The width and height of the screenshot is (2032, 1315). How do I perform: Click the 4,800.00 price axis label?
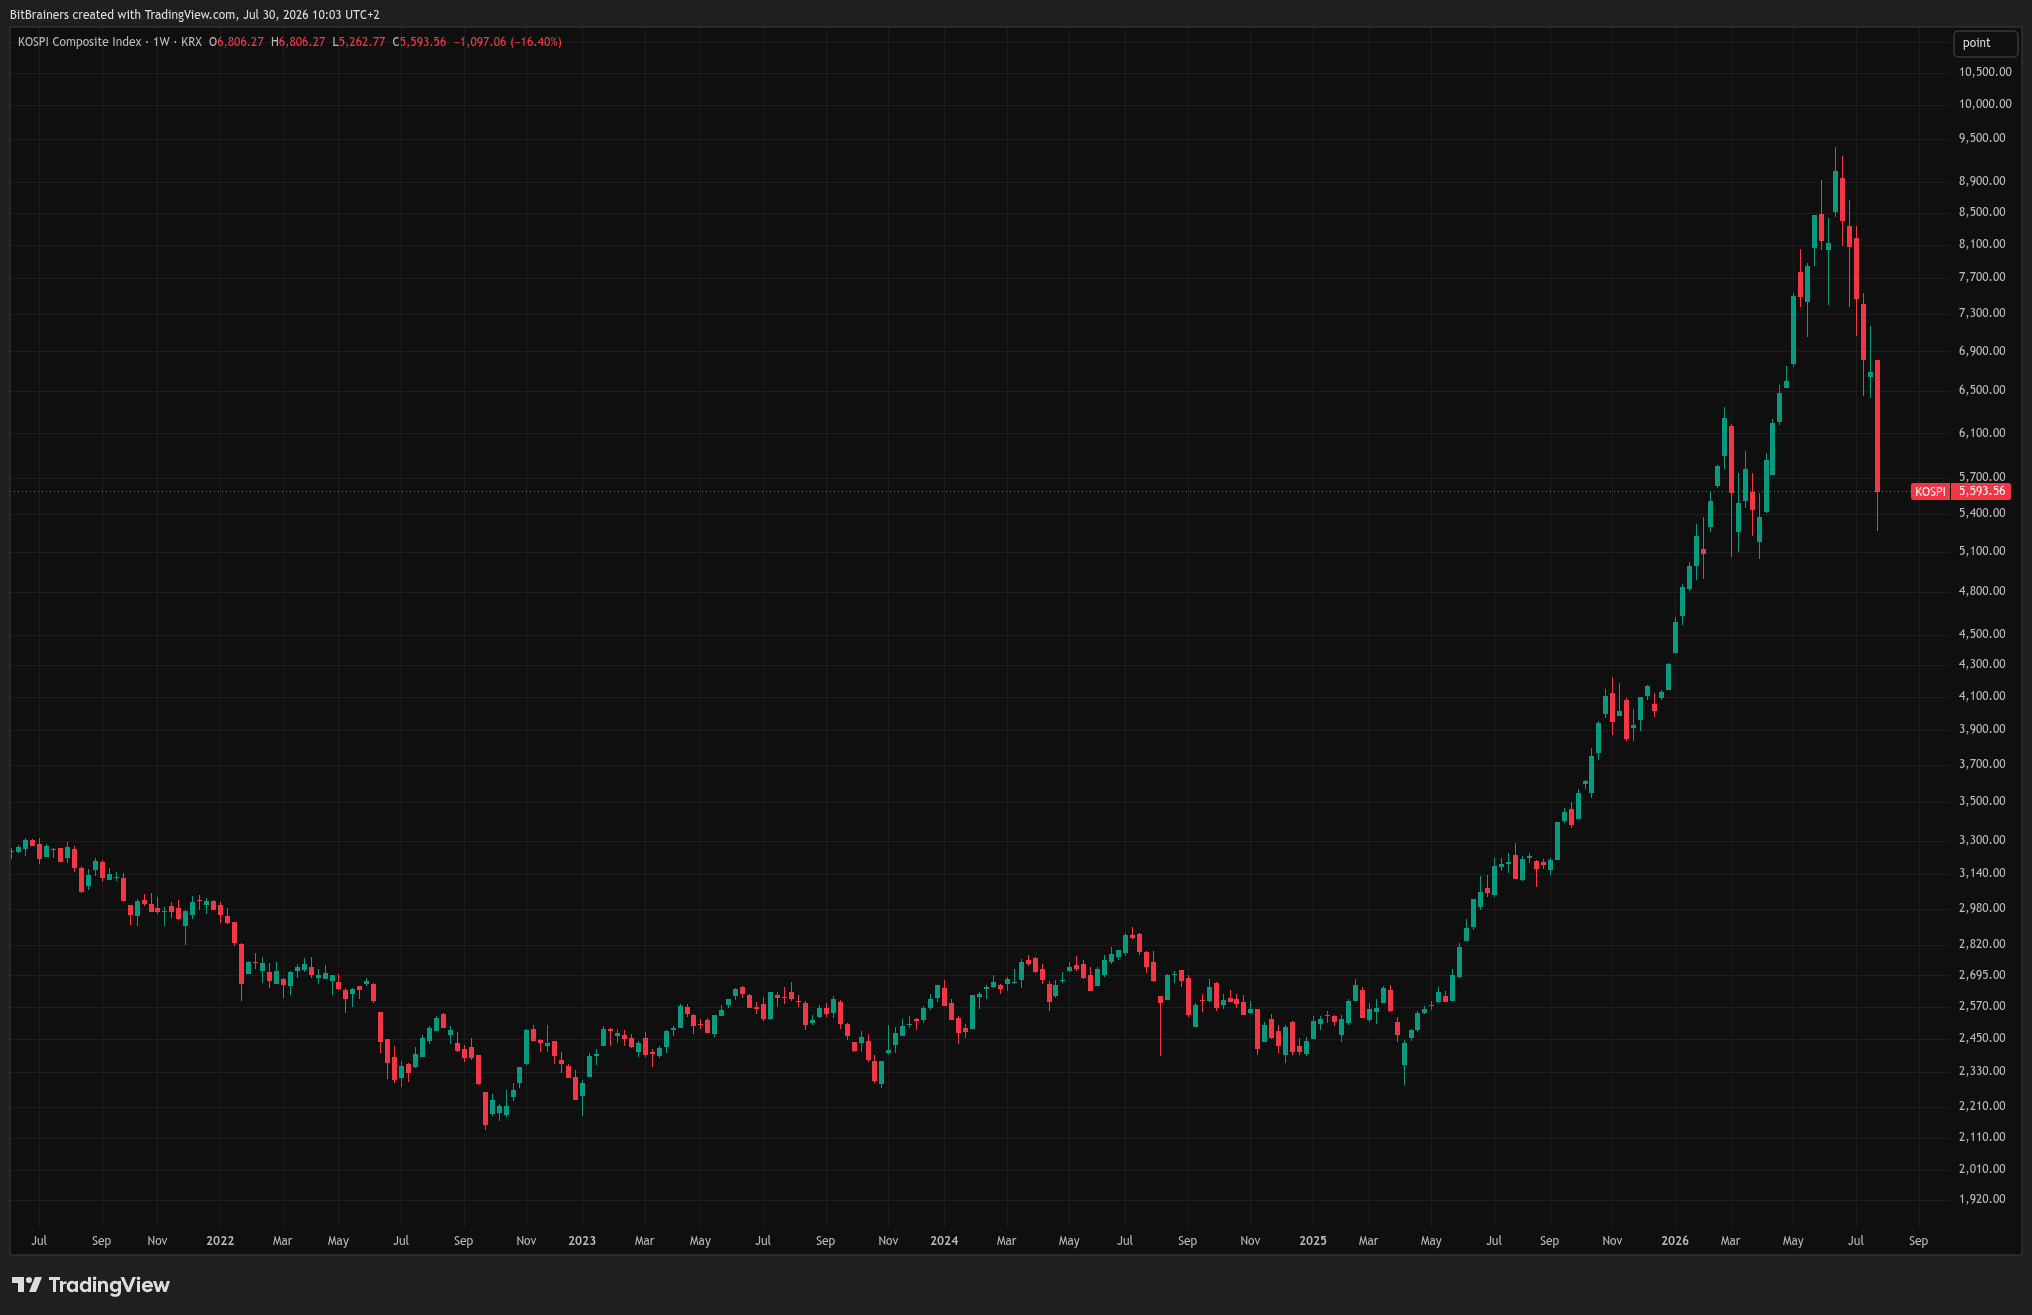click(x=1982, y=591)
